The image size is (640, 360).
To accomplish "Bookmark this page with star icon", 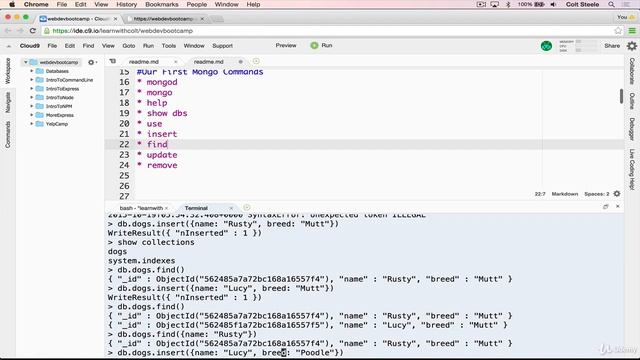I will click(618, 31).
